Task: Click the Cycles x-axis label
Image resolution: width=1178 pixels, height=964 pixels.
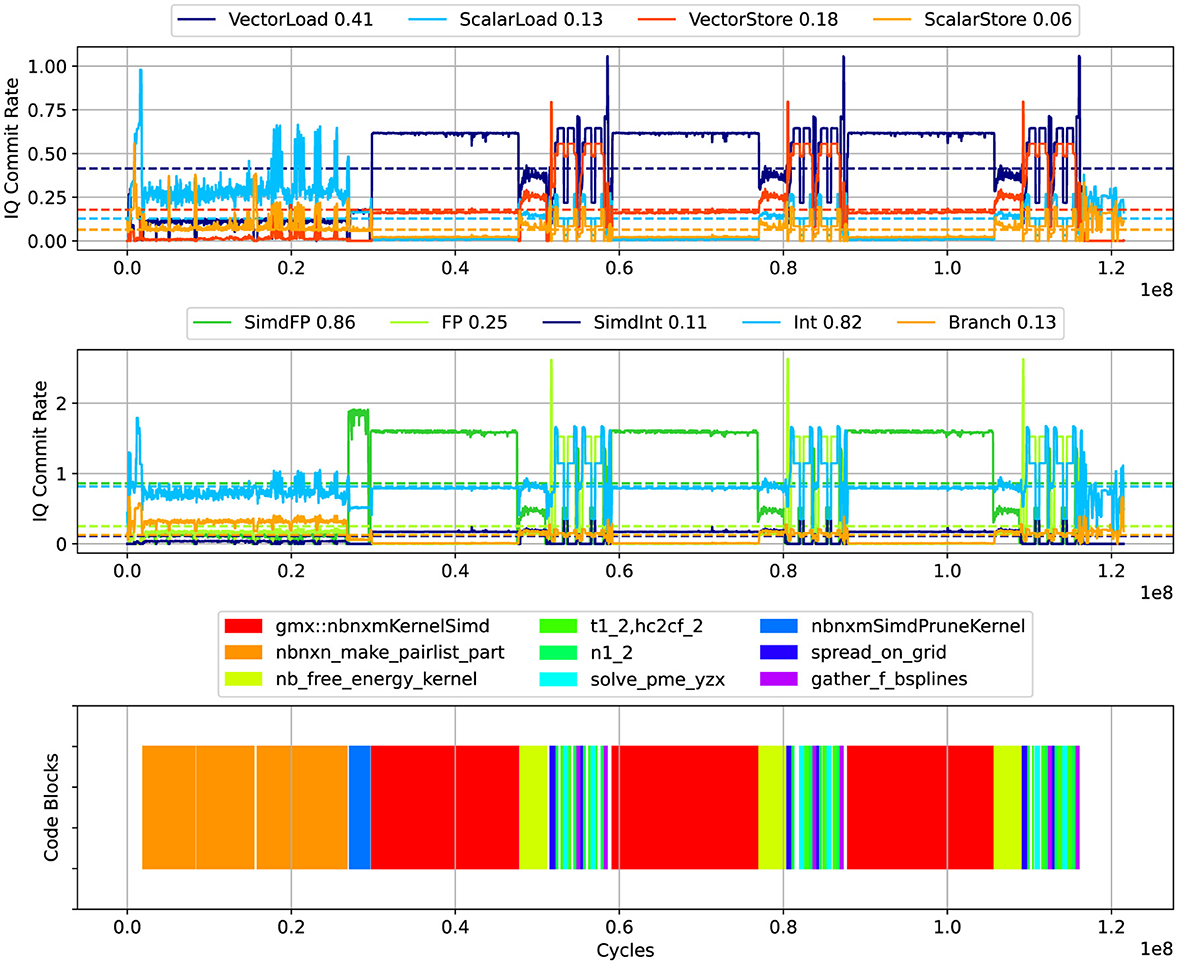Action: click(x=625, y=949)
